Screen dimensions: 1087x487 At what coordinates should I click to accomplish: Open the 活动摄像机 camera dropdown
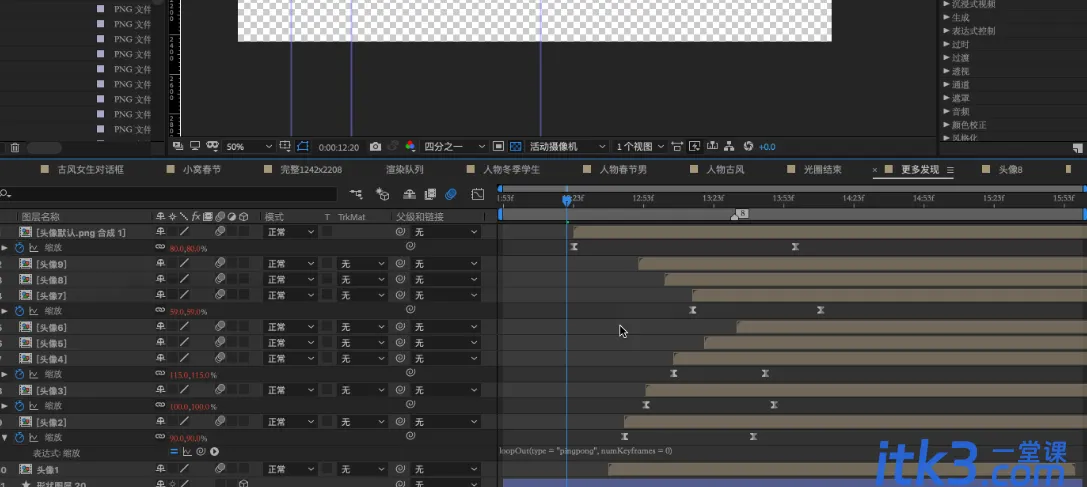(568, 146)
